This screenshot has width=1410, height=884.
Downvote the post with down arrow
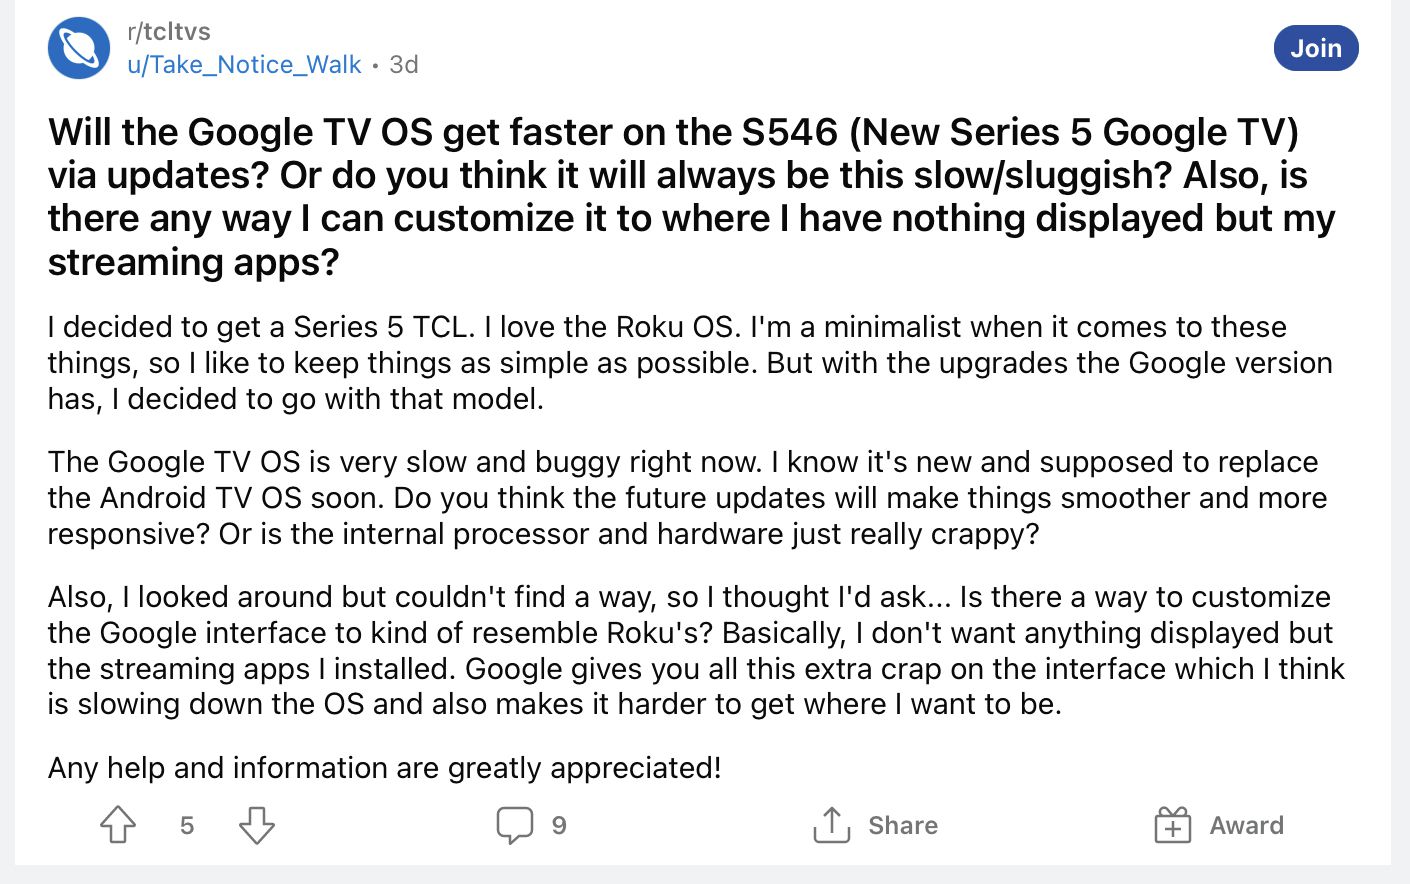coord(257,825)
